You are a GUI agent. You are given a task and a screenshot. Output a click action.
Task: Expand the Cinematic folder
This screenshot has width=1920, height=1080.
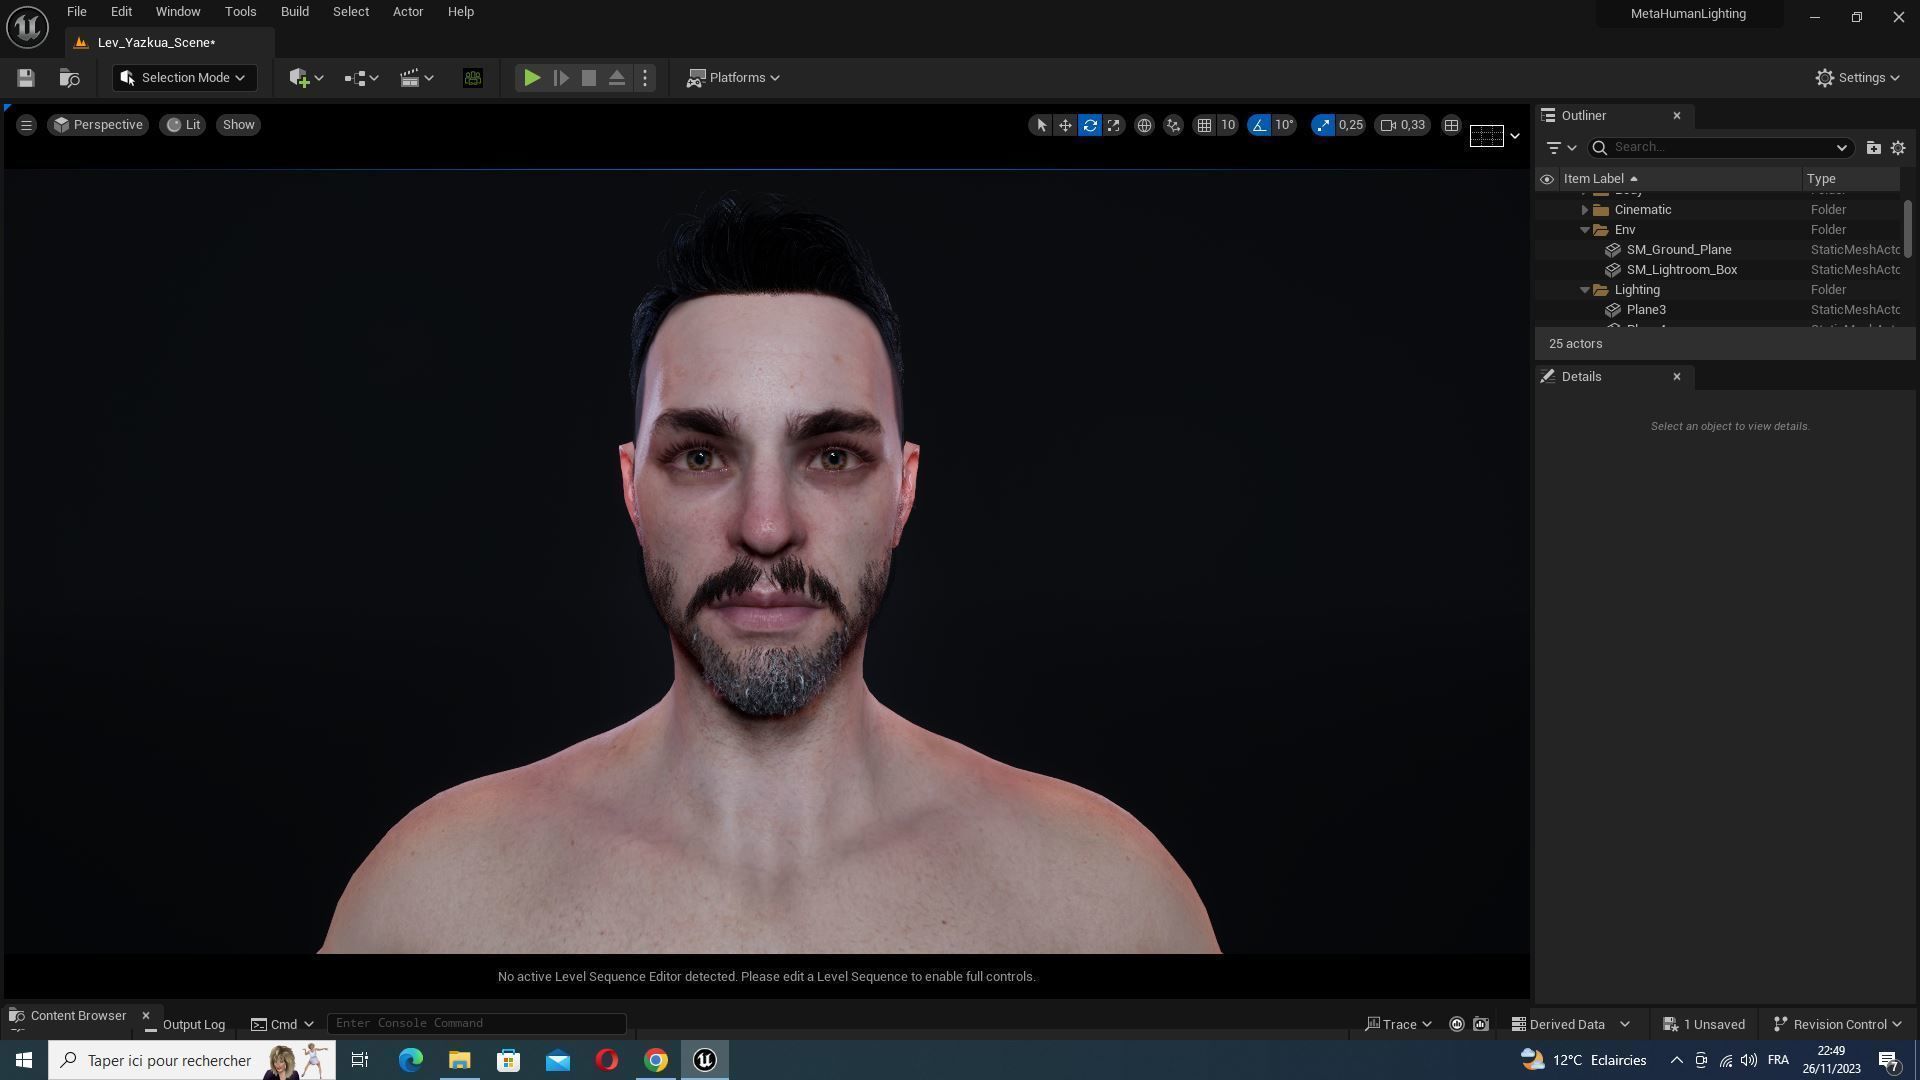[1585, 210]
